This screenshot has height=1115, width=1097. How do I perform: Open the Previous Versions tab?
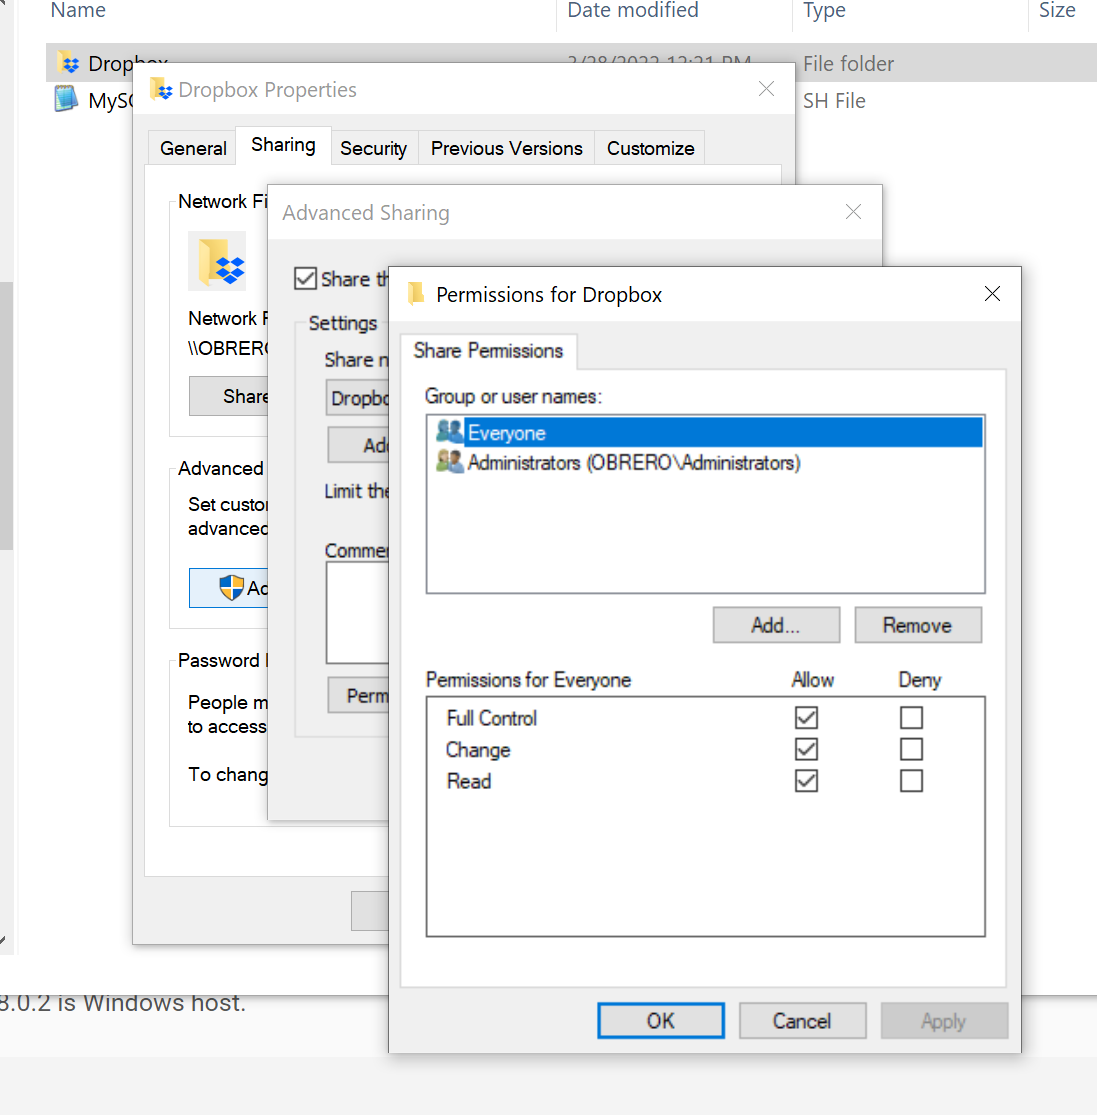tap(506, 148)
